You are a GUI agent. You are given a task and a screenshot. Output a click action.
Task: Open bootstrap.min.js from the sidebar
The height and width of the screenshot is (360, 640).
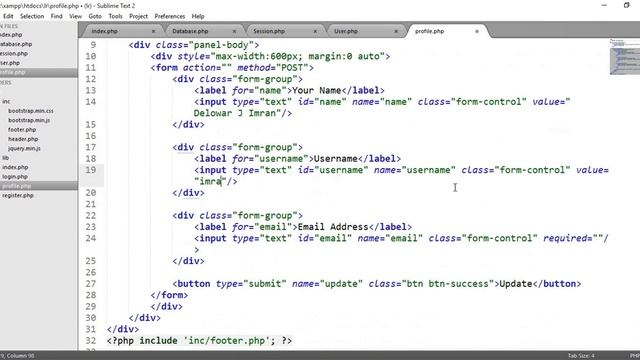point(29,120)
